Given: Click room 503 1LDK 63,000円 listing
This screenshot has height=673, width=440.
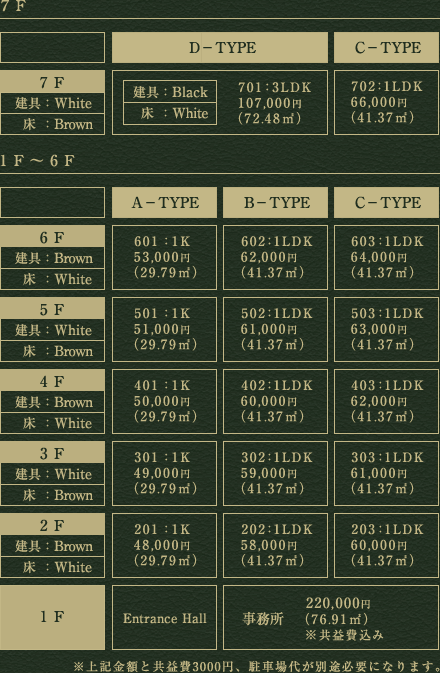Looking at the screenshot, I should 387,330.
